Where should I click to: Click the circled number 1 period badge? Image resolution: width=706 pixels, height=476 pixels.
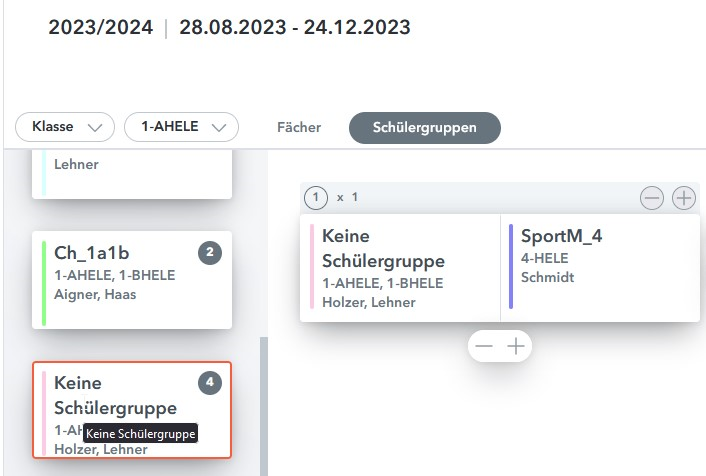click(316, 198)
